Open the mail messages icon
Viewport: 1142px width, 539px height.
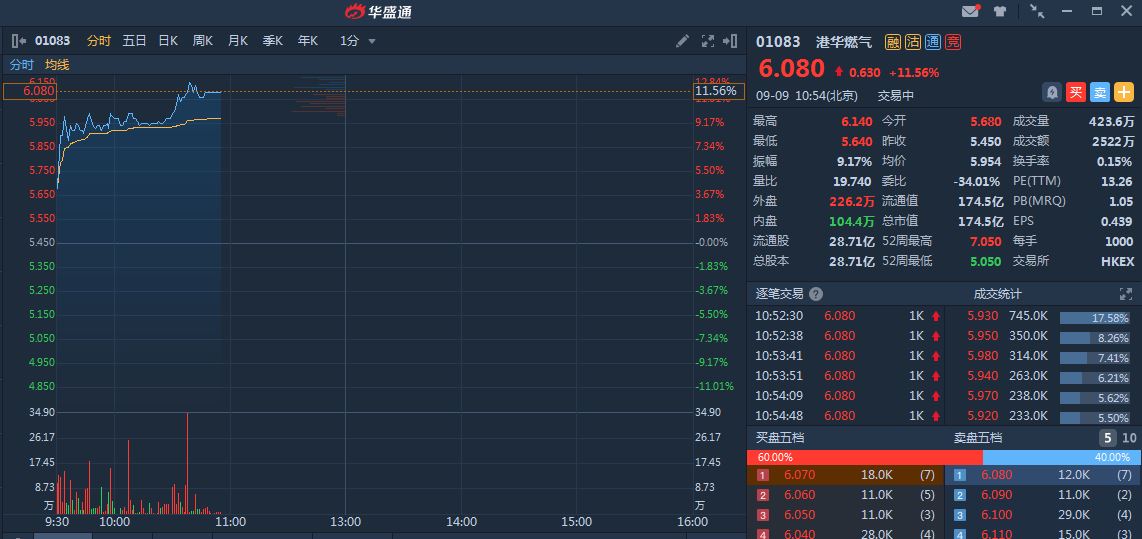970,11
